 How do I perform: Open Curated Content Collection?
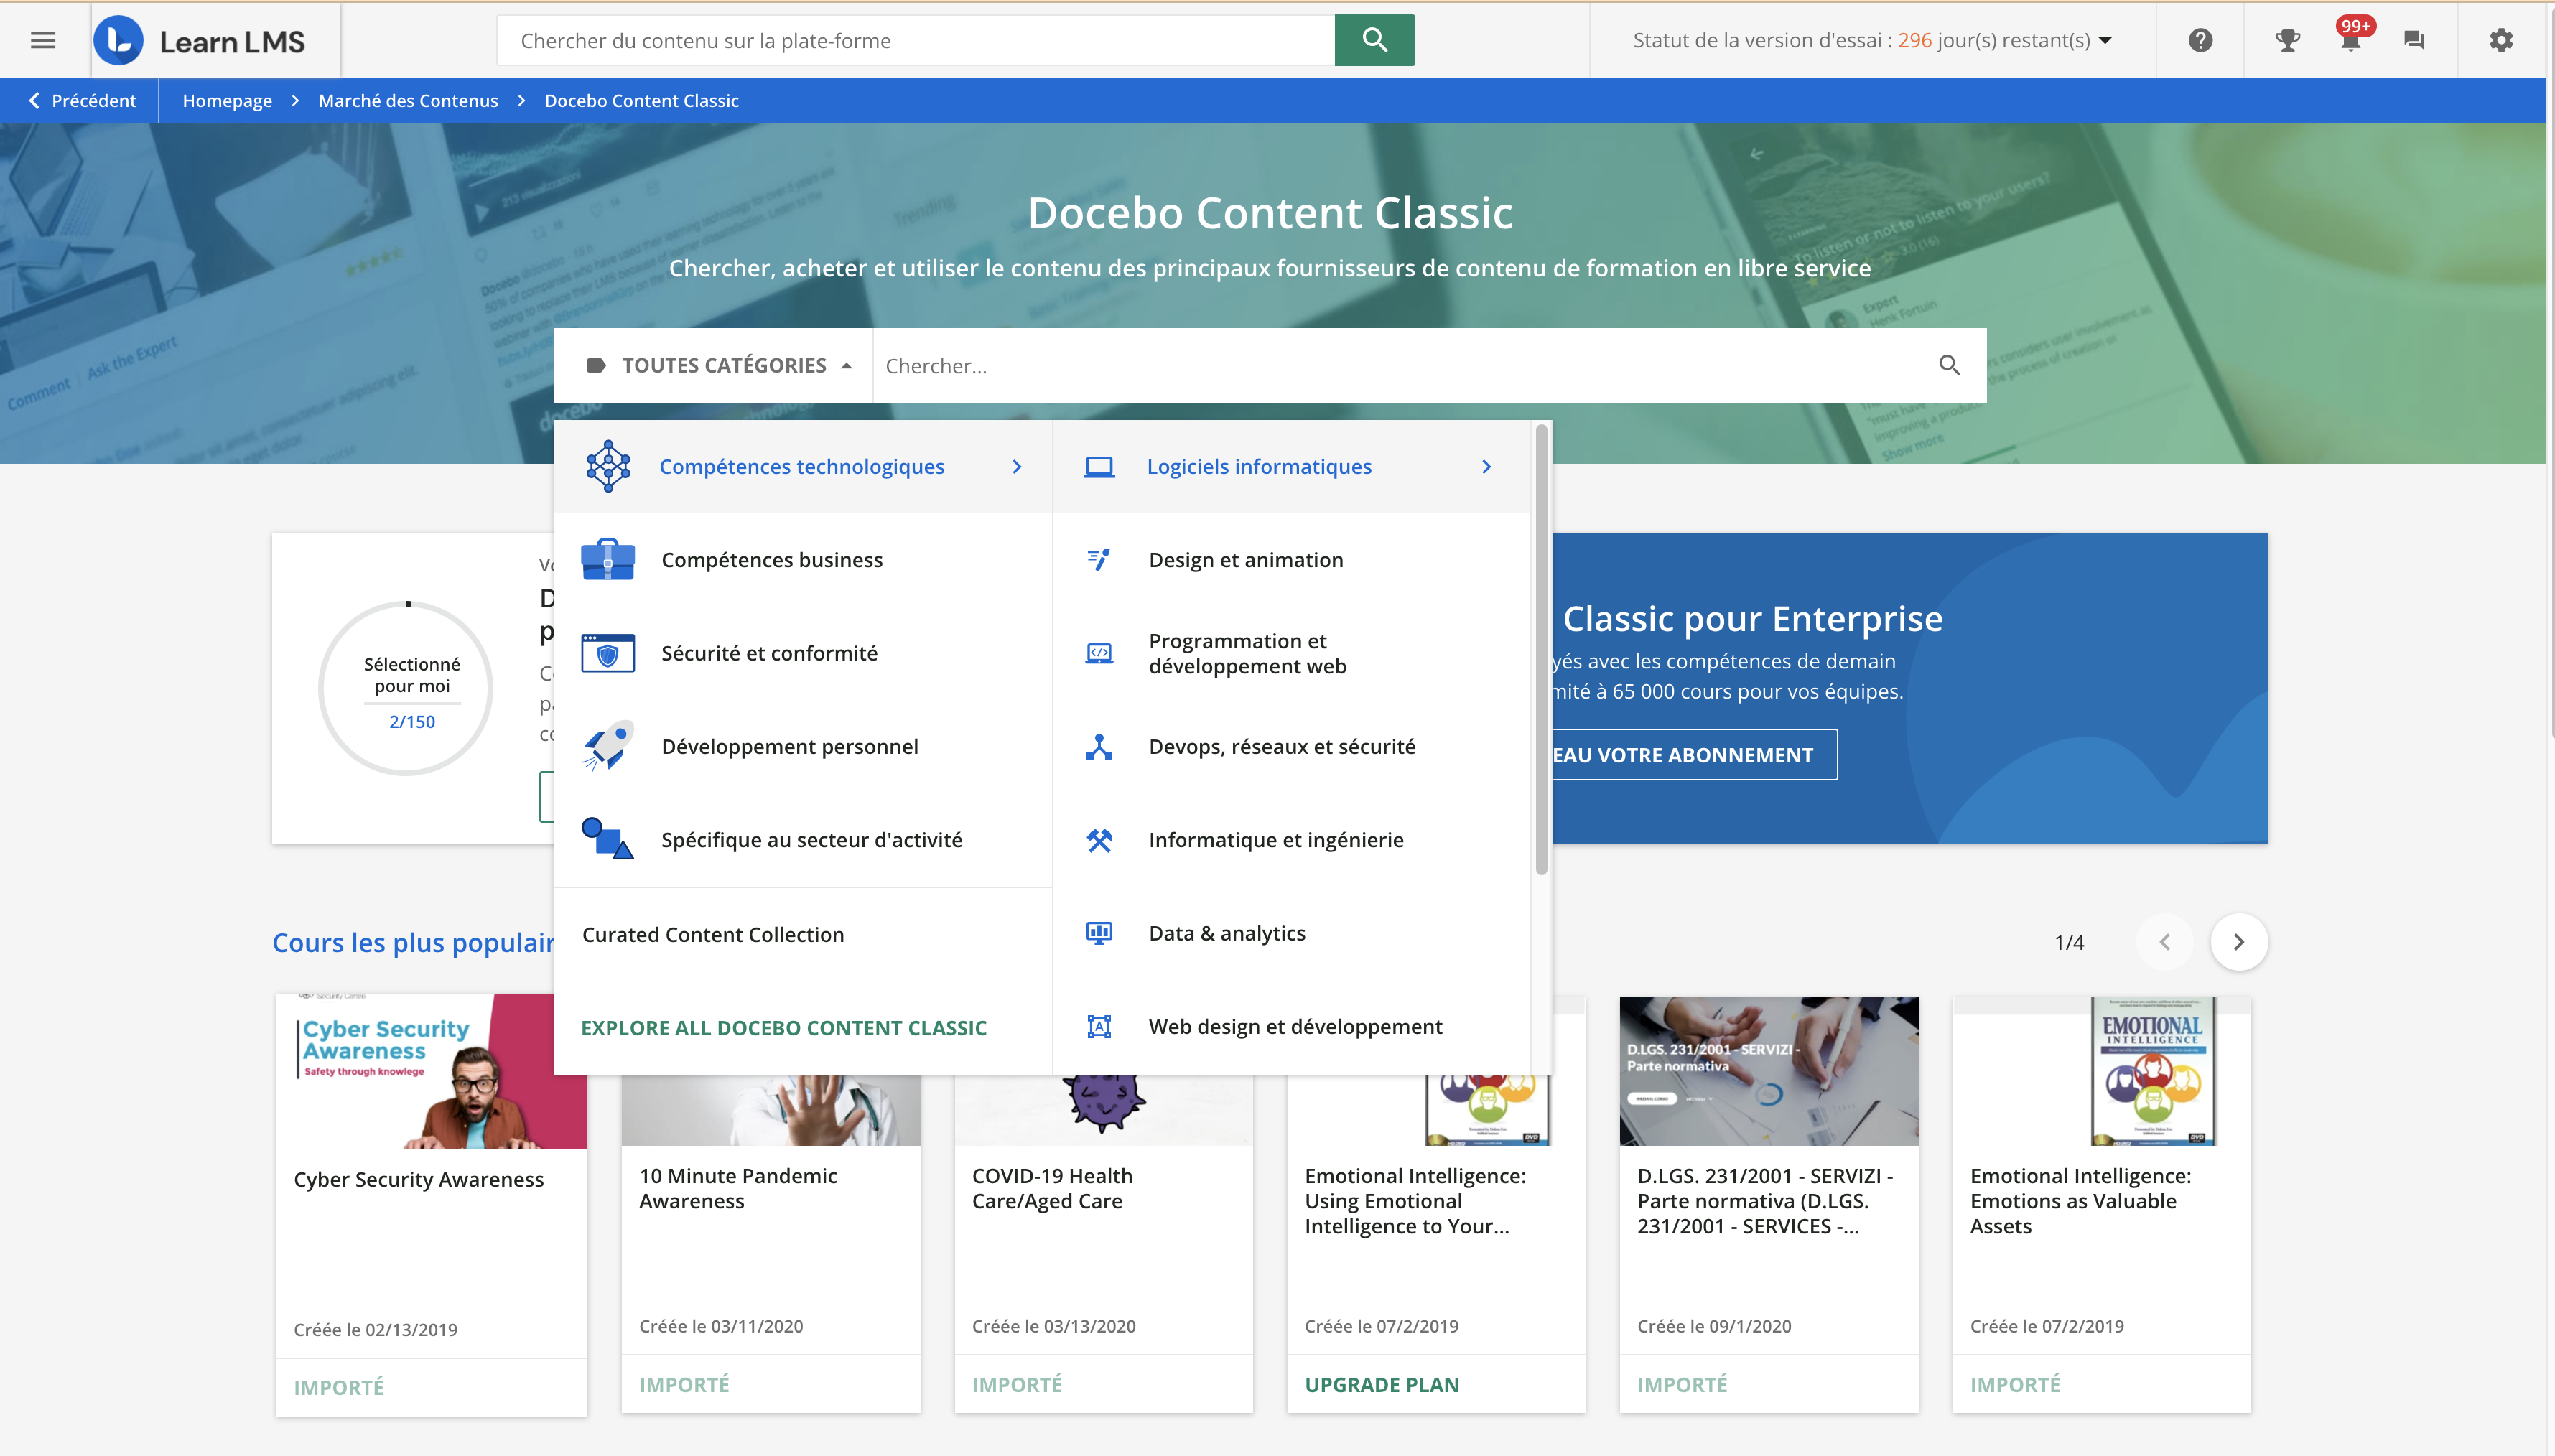tap(713, 934)
